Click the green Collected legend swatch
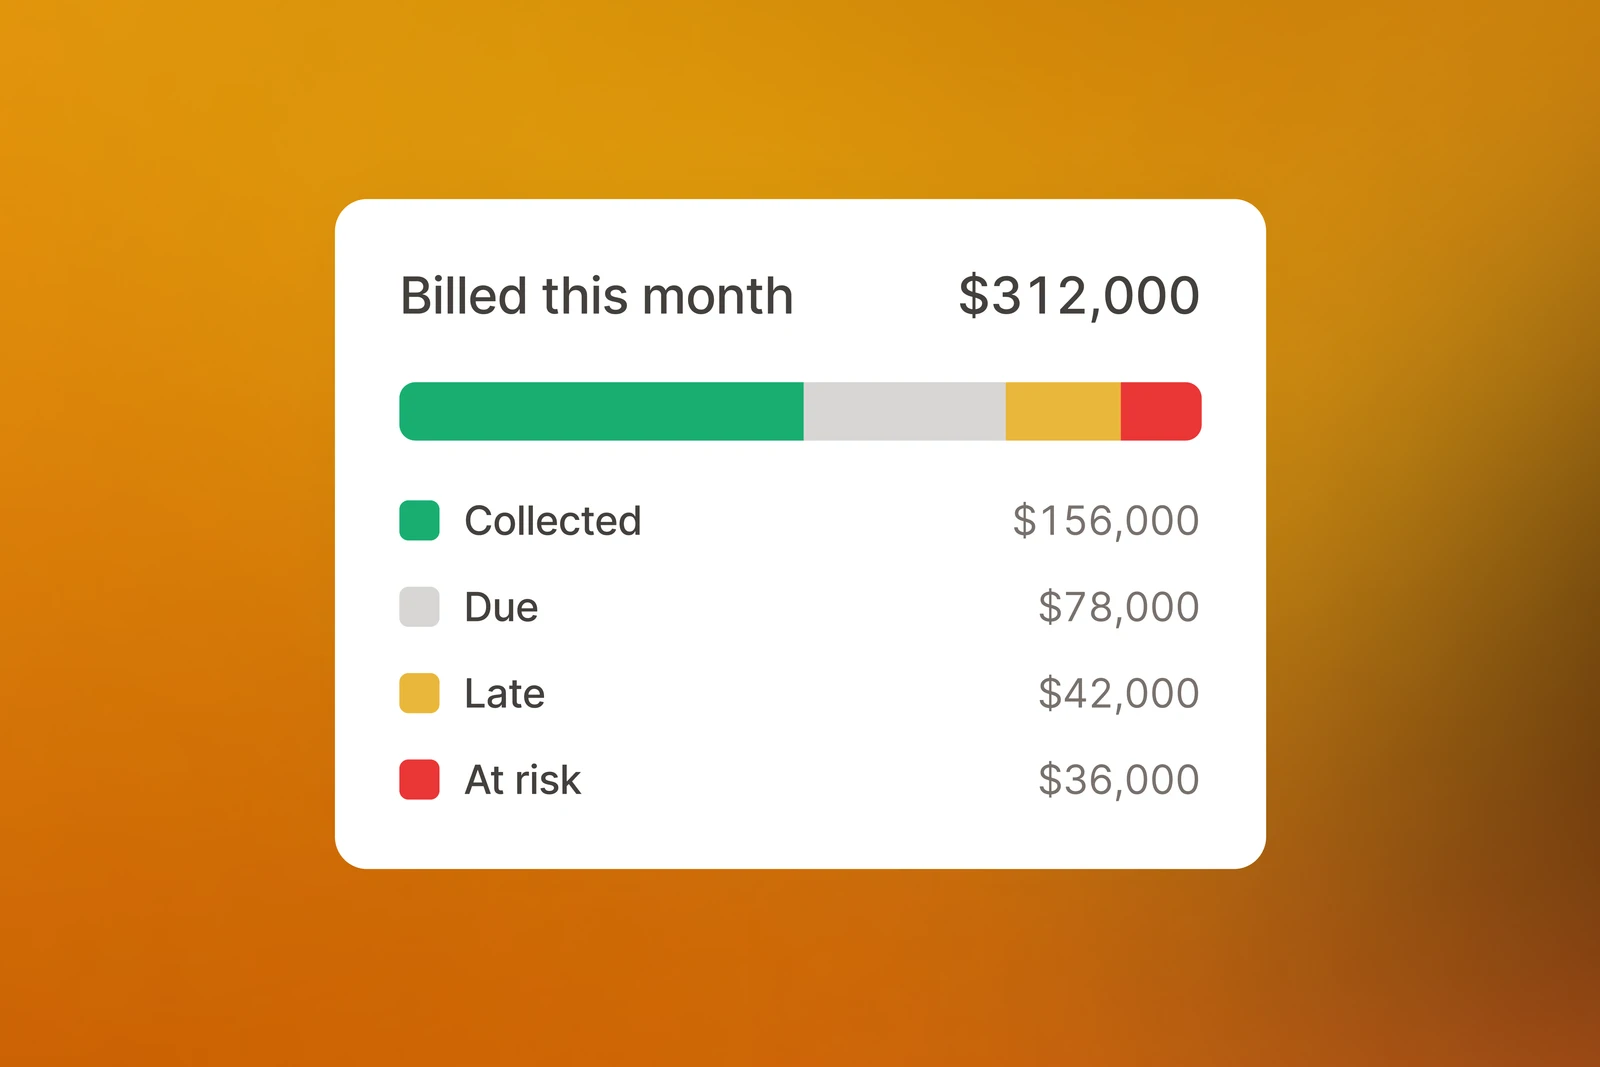Screen dimensions: 1600x1067 click(x=419, y=520)
